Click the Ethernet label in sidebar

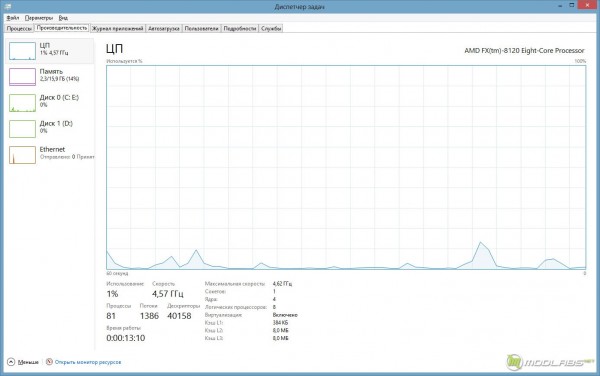tap(52, 150)
